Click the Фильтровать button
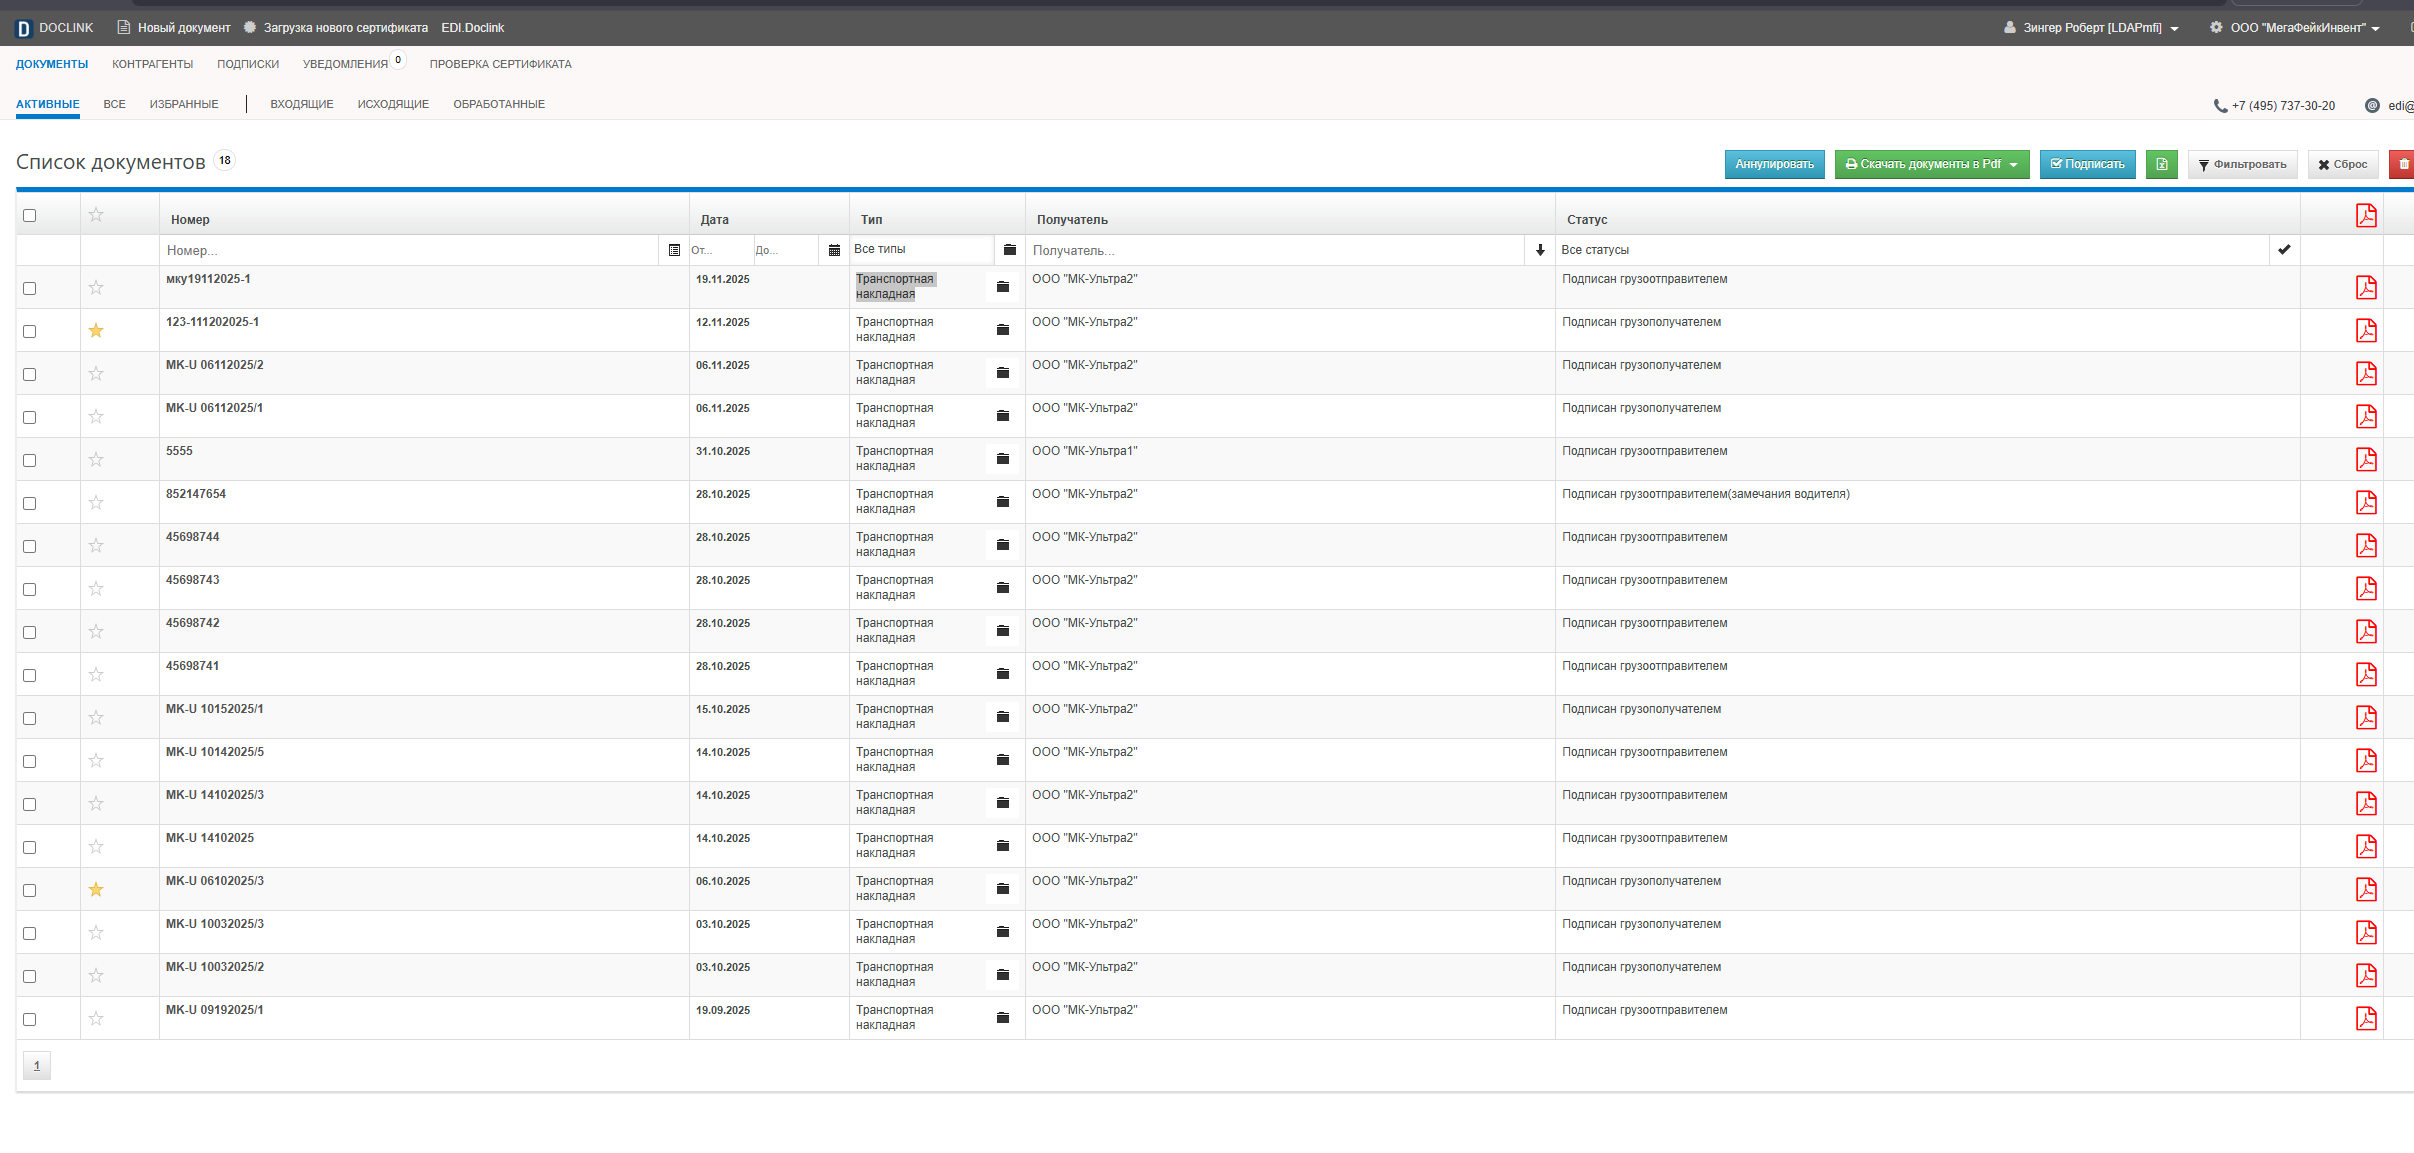2414x1153 pixels. (2241, 164)
